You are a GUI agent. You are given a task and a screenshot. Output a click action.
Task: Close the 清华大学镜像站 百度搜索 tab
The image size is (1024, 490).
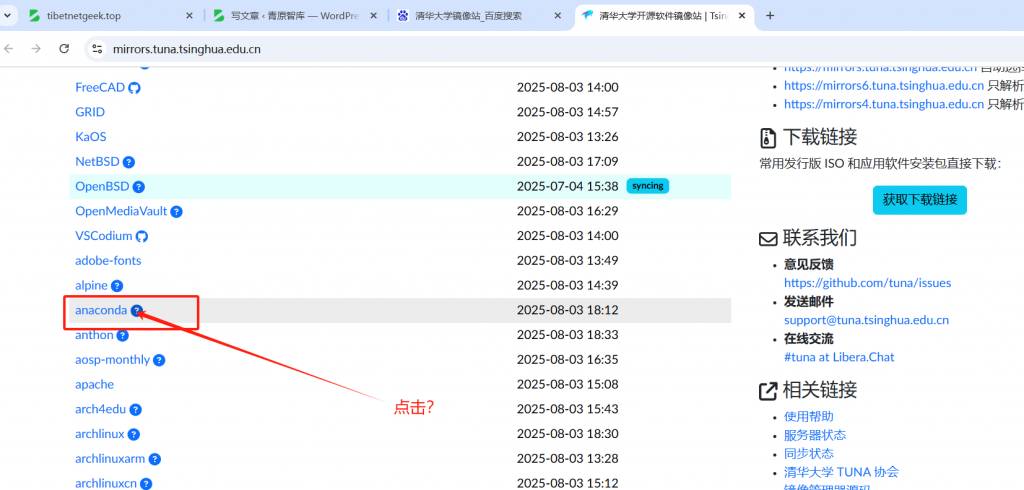pos(558,16)
